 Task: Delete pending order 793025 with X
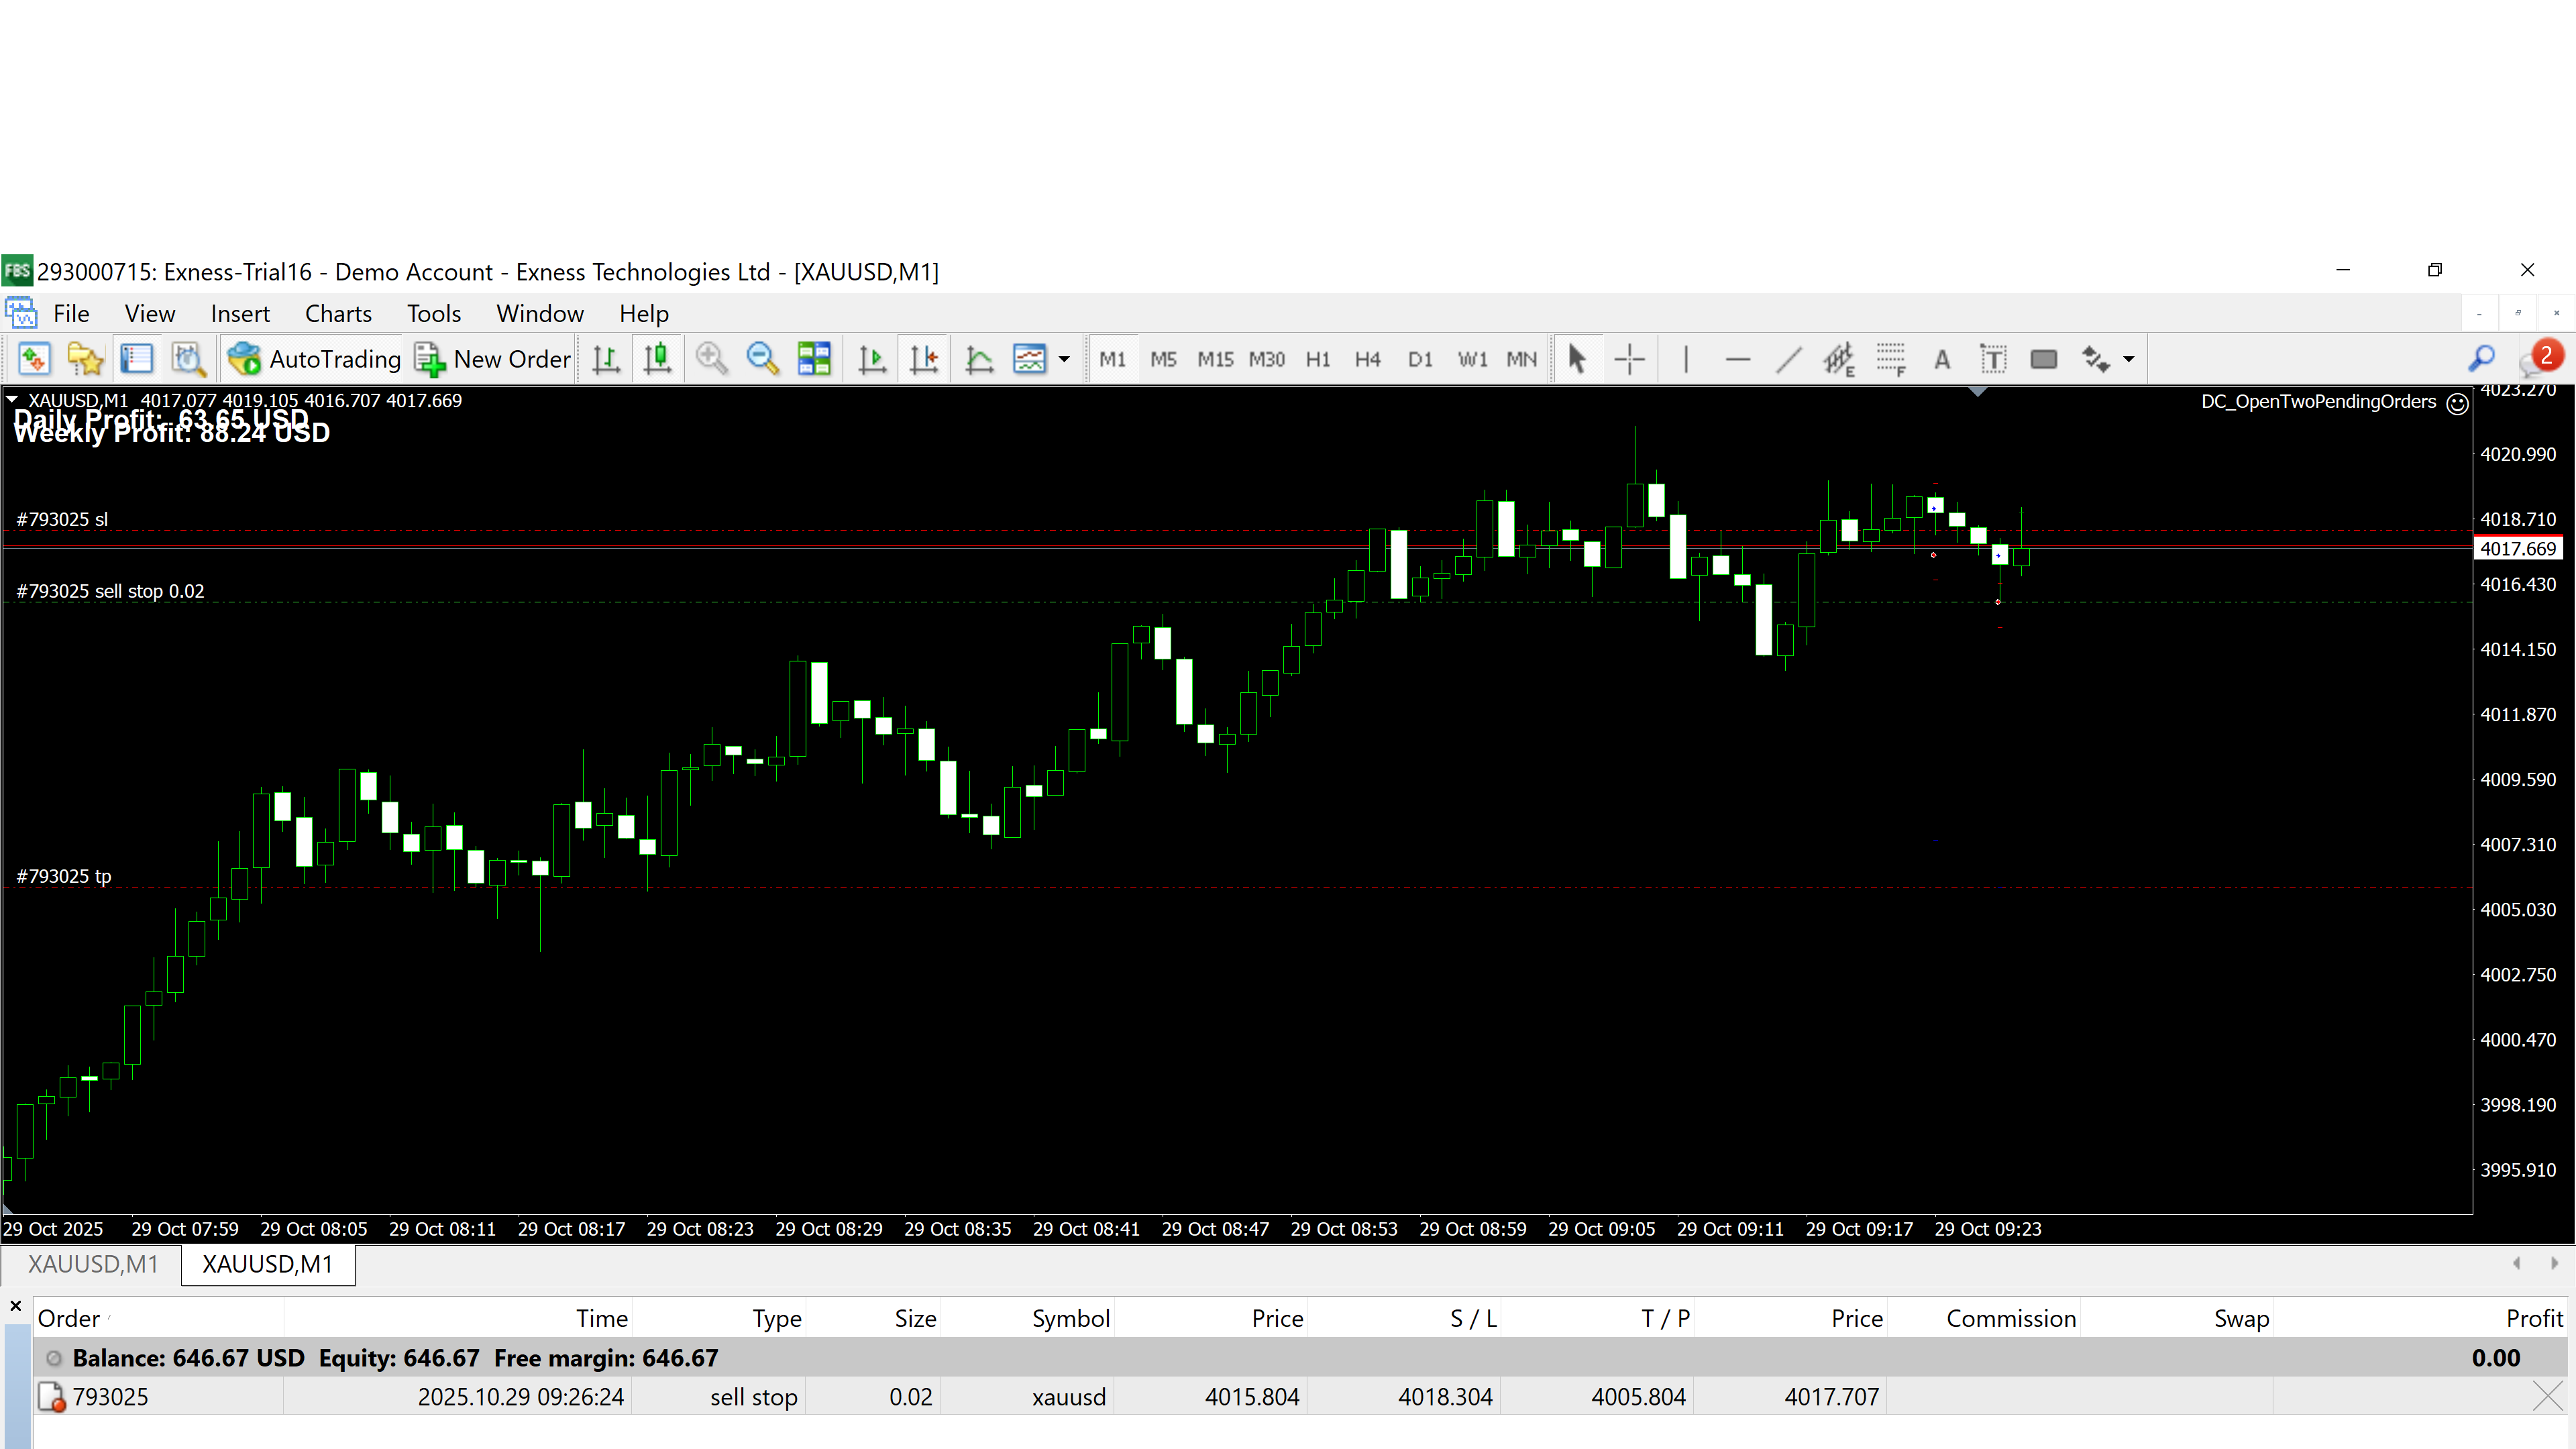pyautogui.click(x=2547, y=1396)
